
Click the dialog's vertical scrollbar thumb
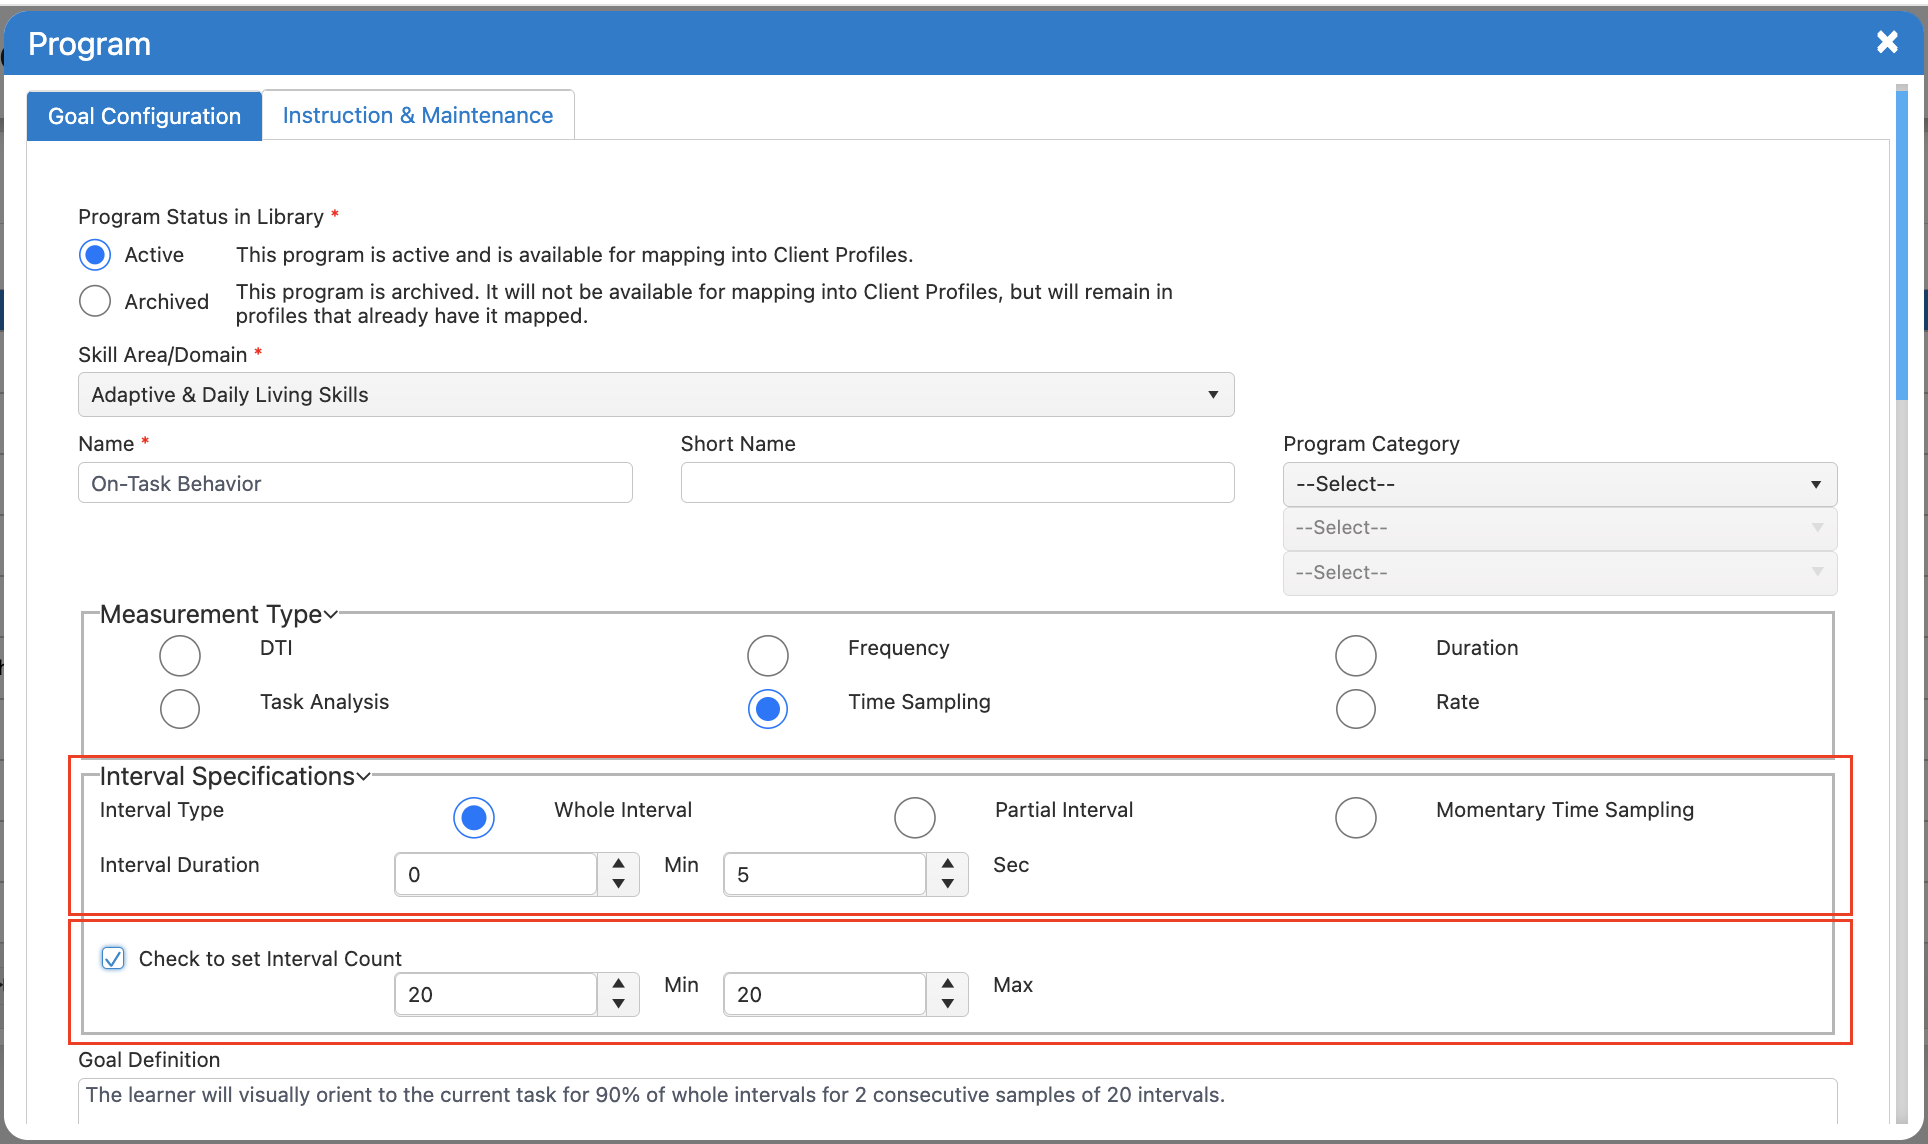coord(1901,245)
